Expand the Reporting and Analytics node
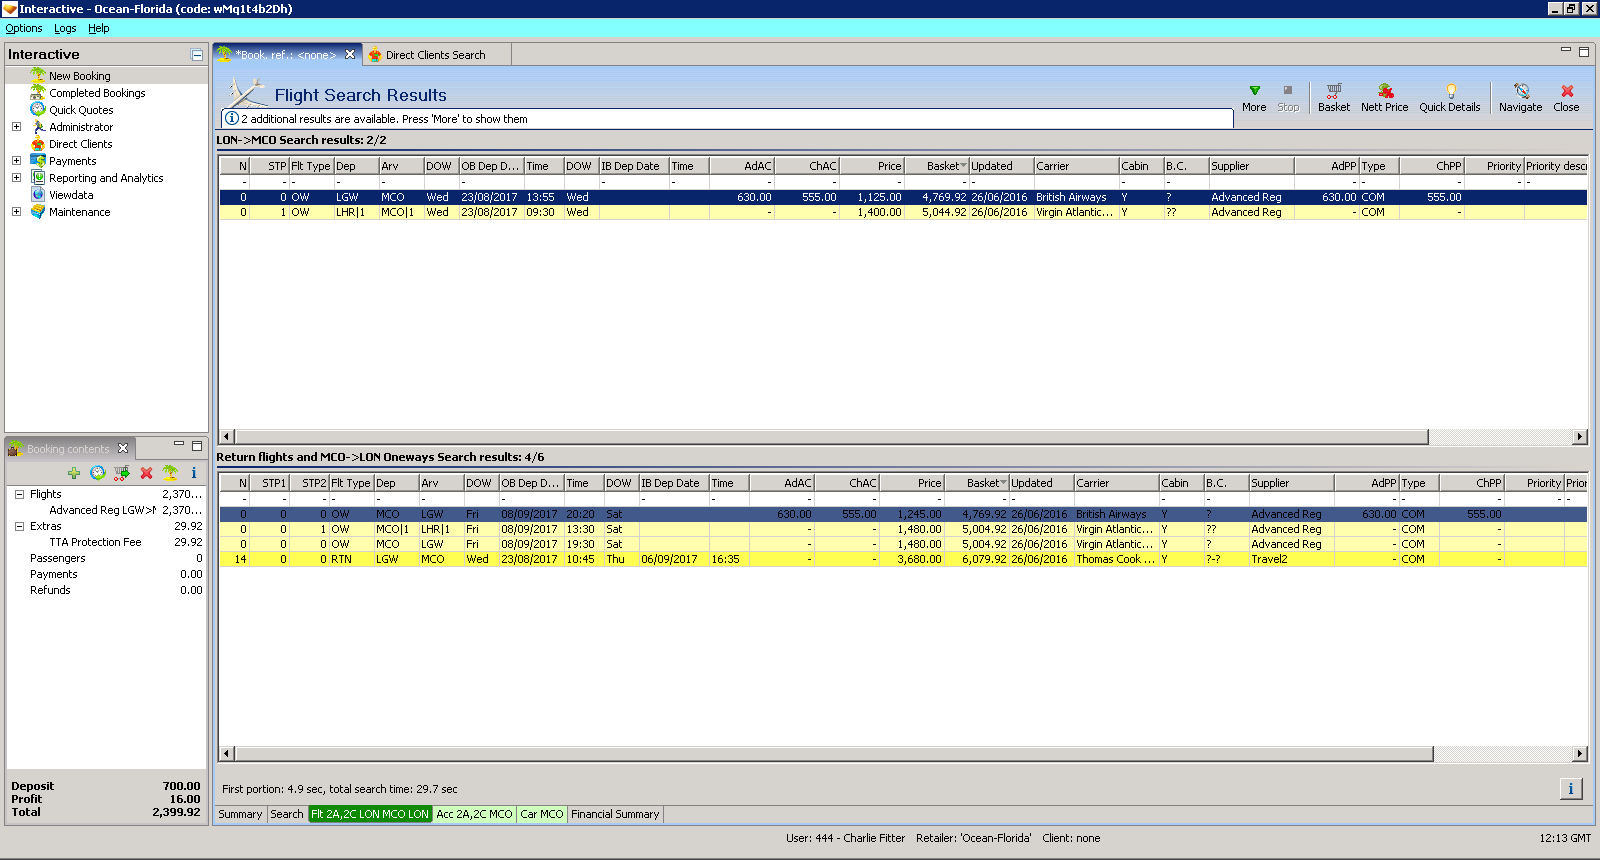Image resolution: width=1600 pixels, height=860 pixels. tap(16, 178)
